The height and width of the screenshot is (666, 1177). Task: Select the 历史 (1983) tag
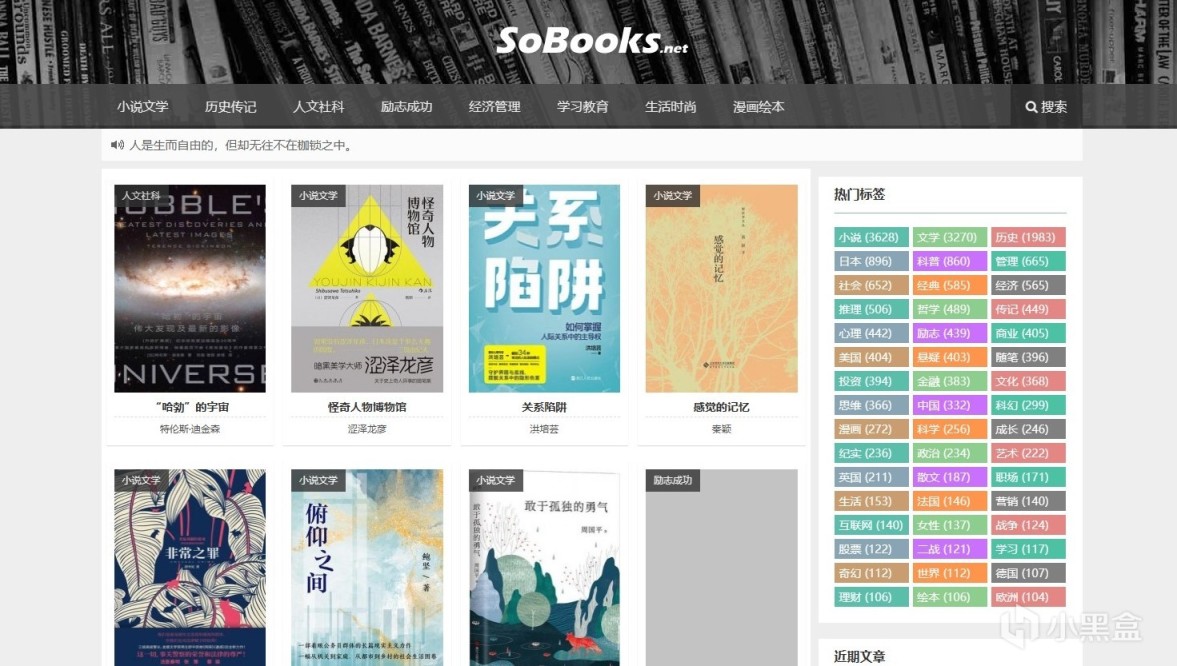[1028, 237]
